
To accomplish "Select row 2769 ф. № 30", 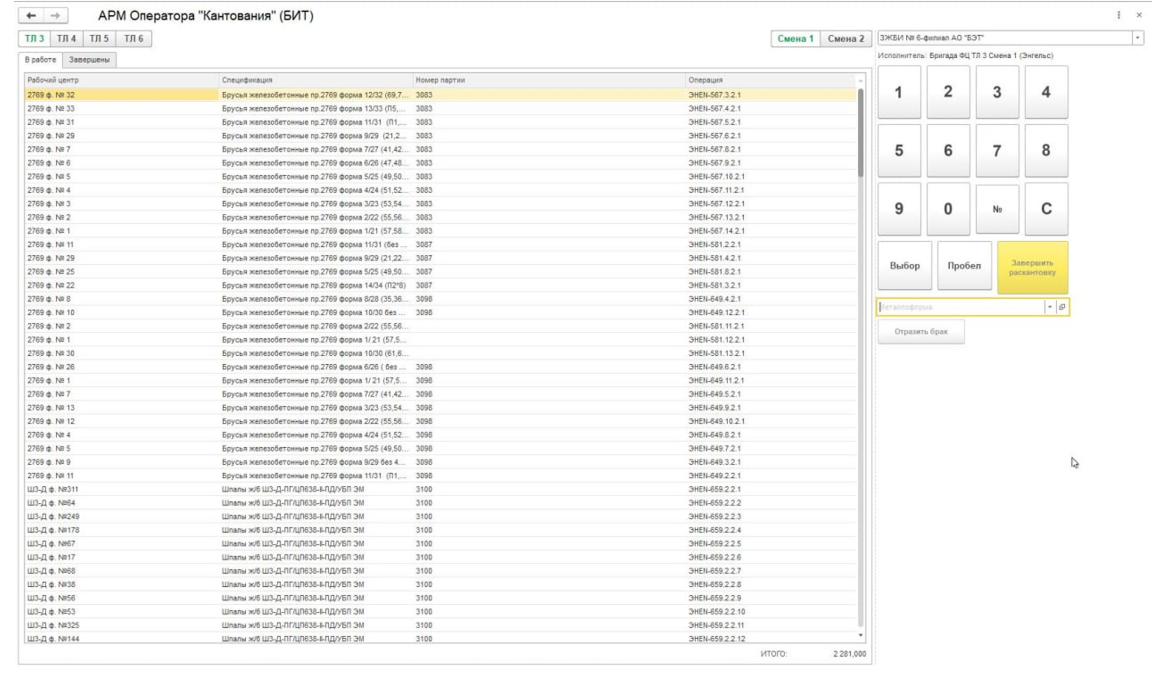I will click(441, 353).
